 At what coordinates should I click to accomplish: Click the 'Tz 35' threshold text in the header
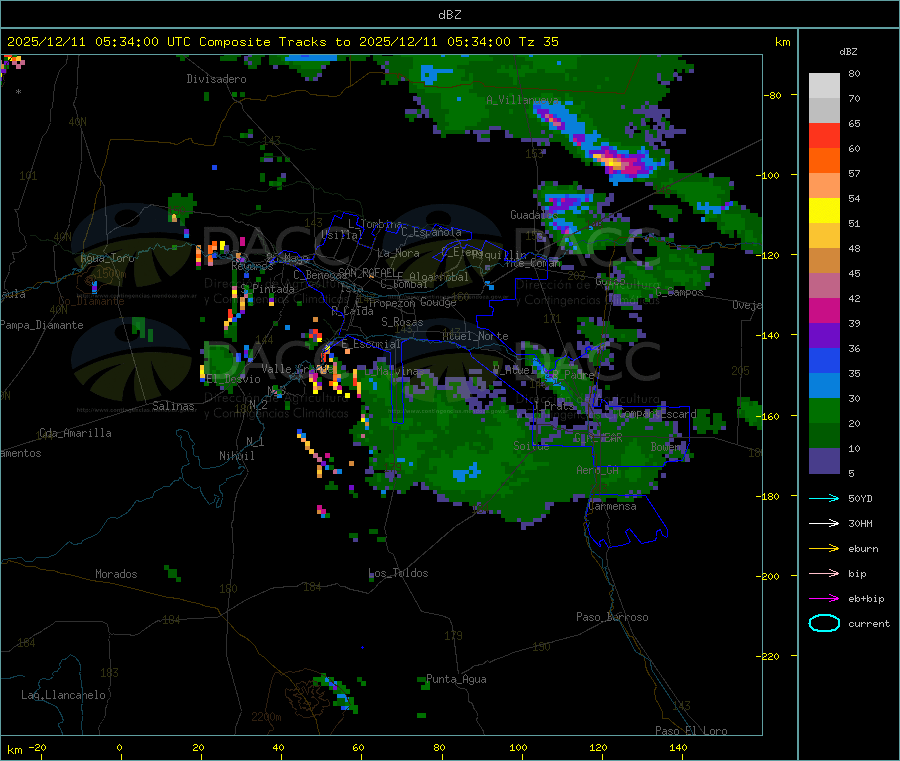538,42
